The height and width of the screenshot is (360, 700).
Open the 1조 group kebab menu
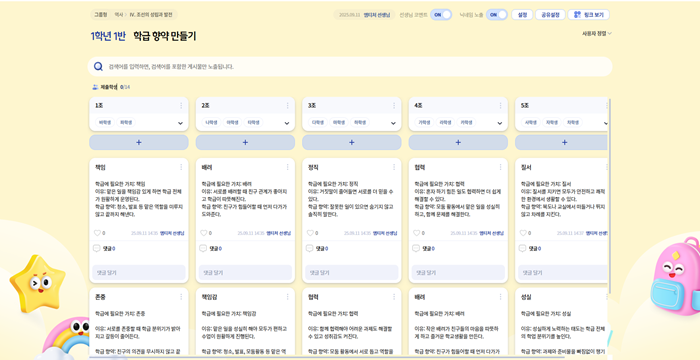[181, 106]
